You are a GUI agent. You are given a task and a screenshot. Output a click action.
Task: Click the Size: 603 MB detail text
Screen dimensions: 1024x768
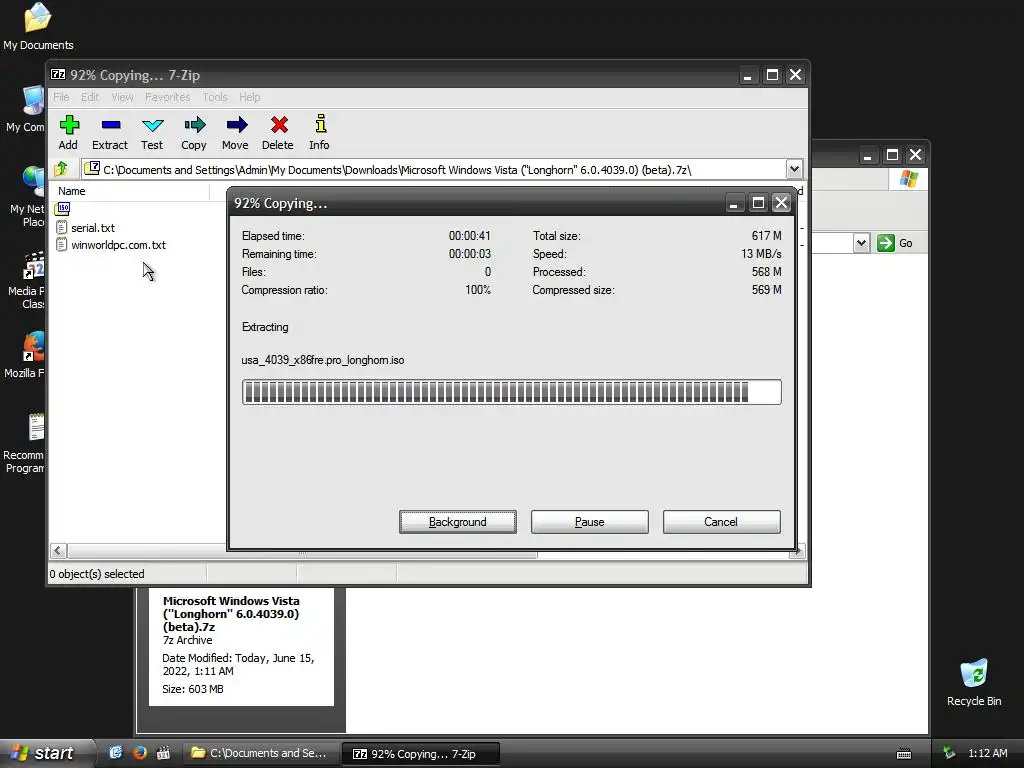click(193, 689)
